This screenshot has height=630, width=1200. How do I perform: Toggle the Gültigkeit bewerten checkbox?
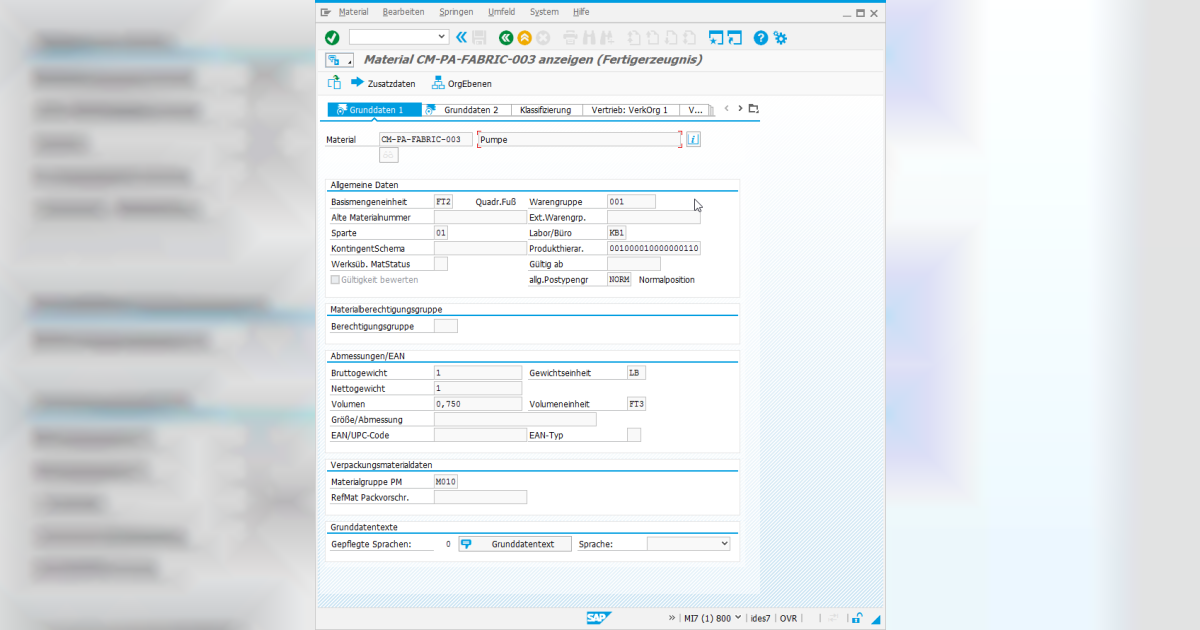coord(337,279)
